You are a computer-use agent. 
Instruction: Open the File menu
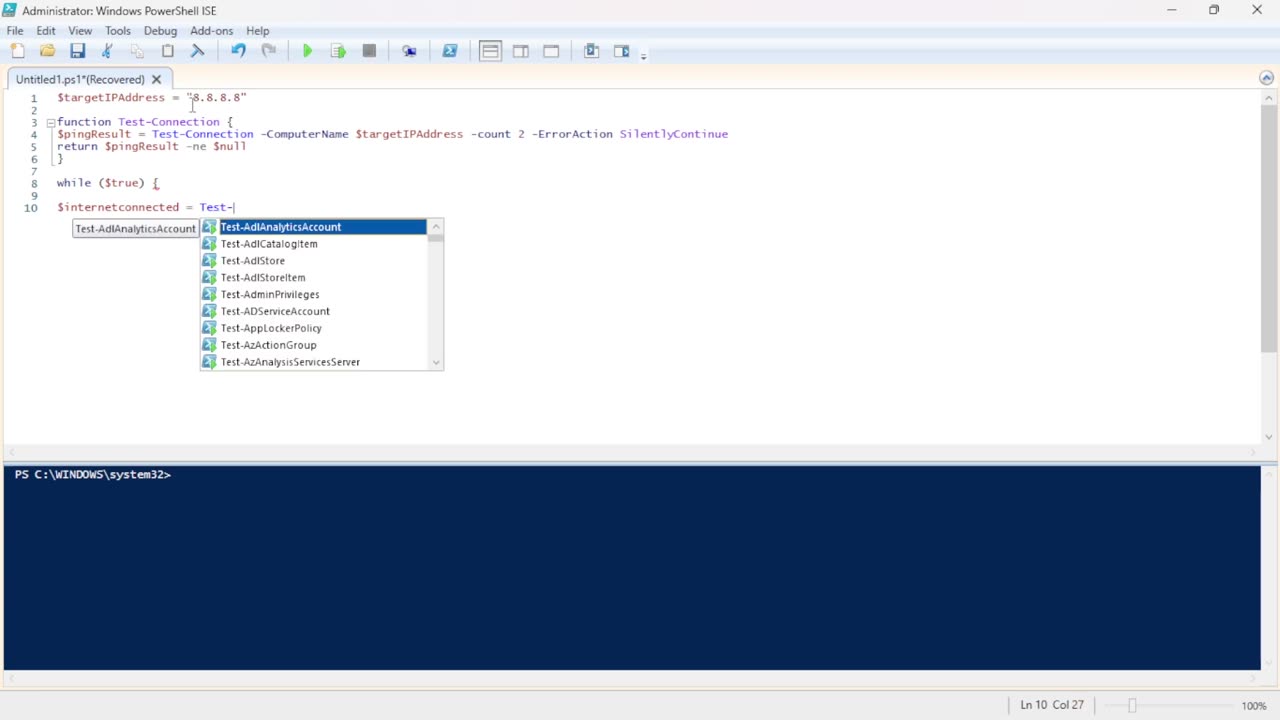[x=15, y=31]
